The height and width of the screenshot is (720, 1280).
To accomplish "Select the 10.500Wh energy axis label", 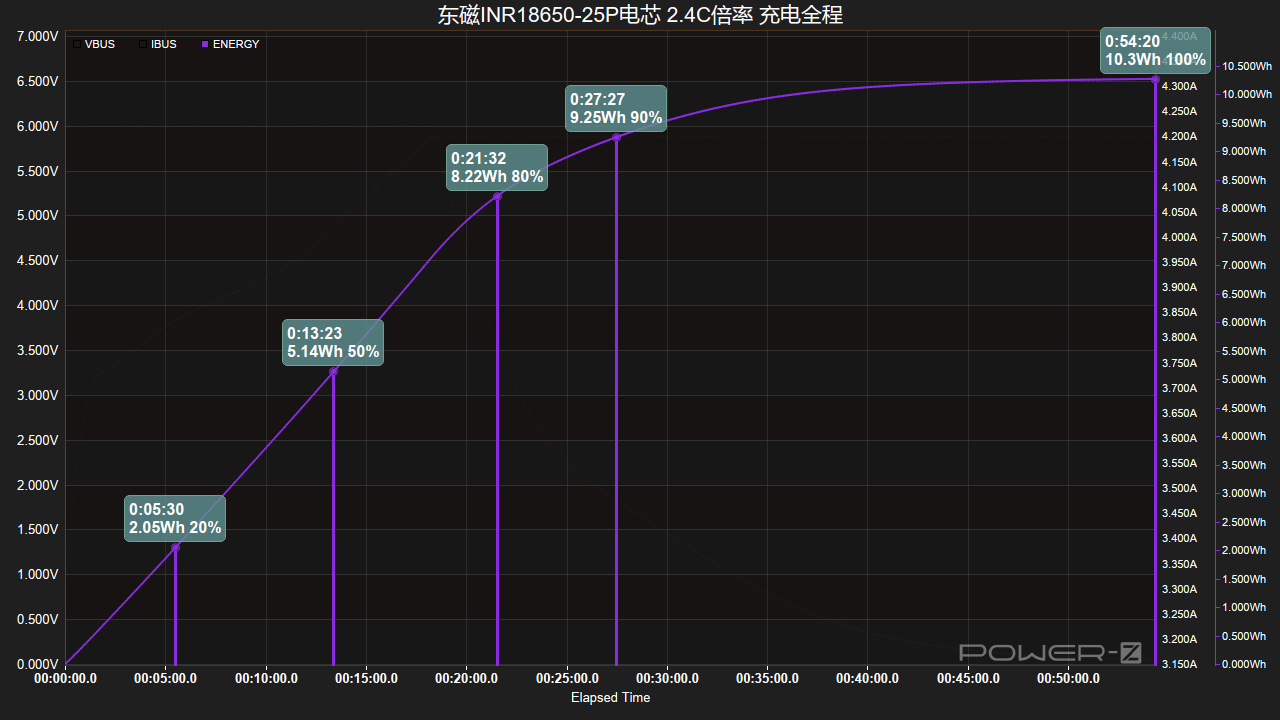I will 1246,66.
